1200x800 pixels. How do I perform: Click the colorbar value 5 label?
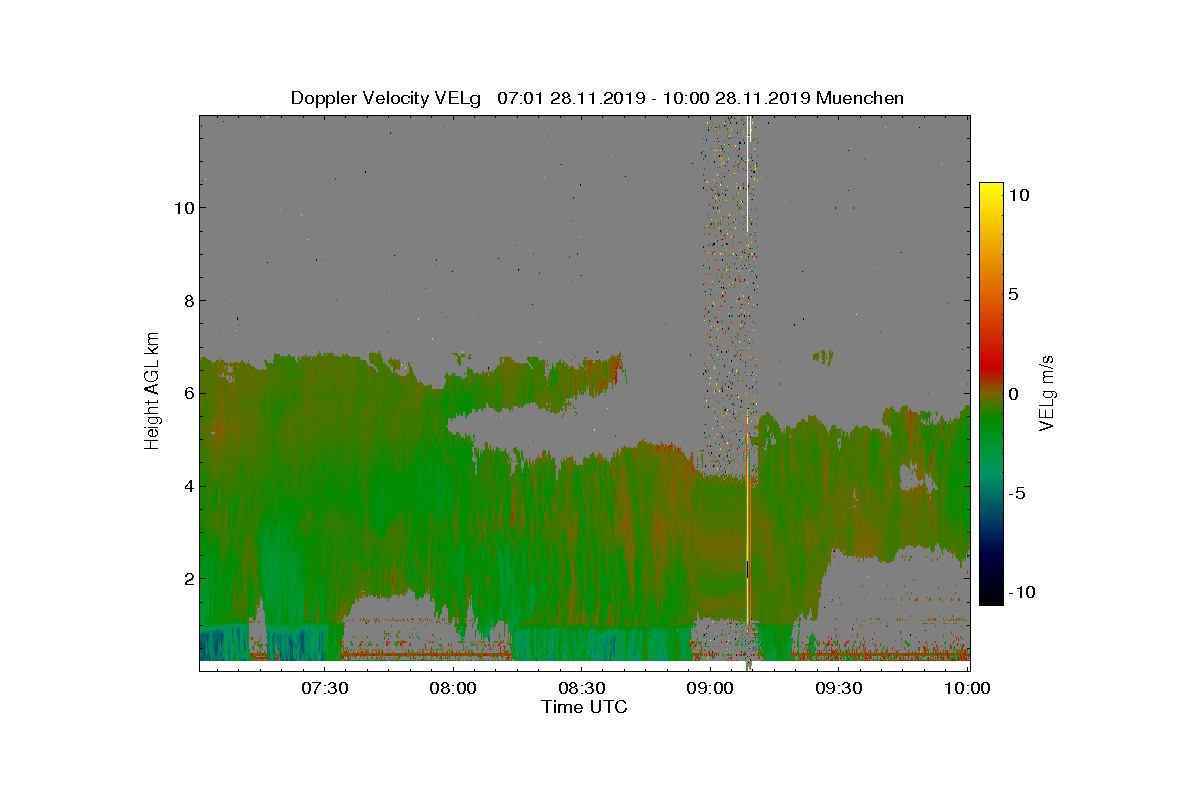coord(1012,295)
